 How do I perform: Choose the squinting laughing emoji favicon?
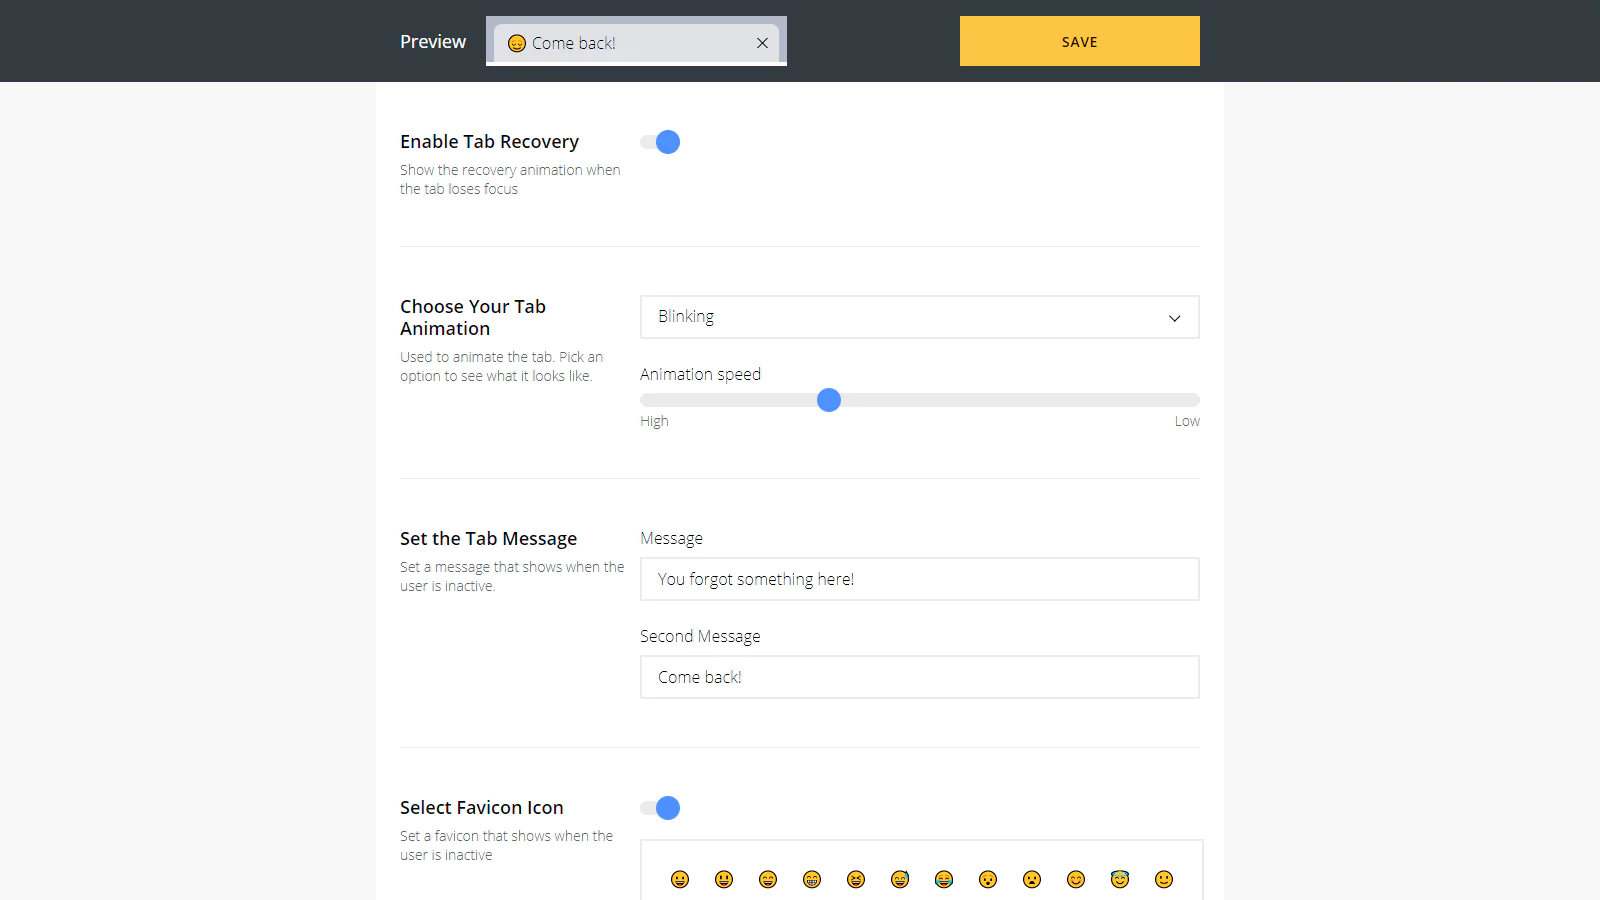[x=856, y=879]
